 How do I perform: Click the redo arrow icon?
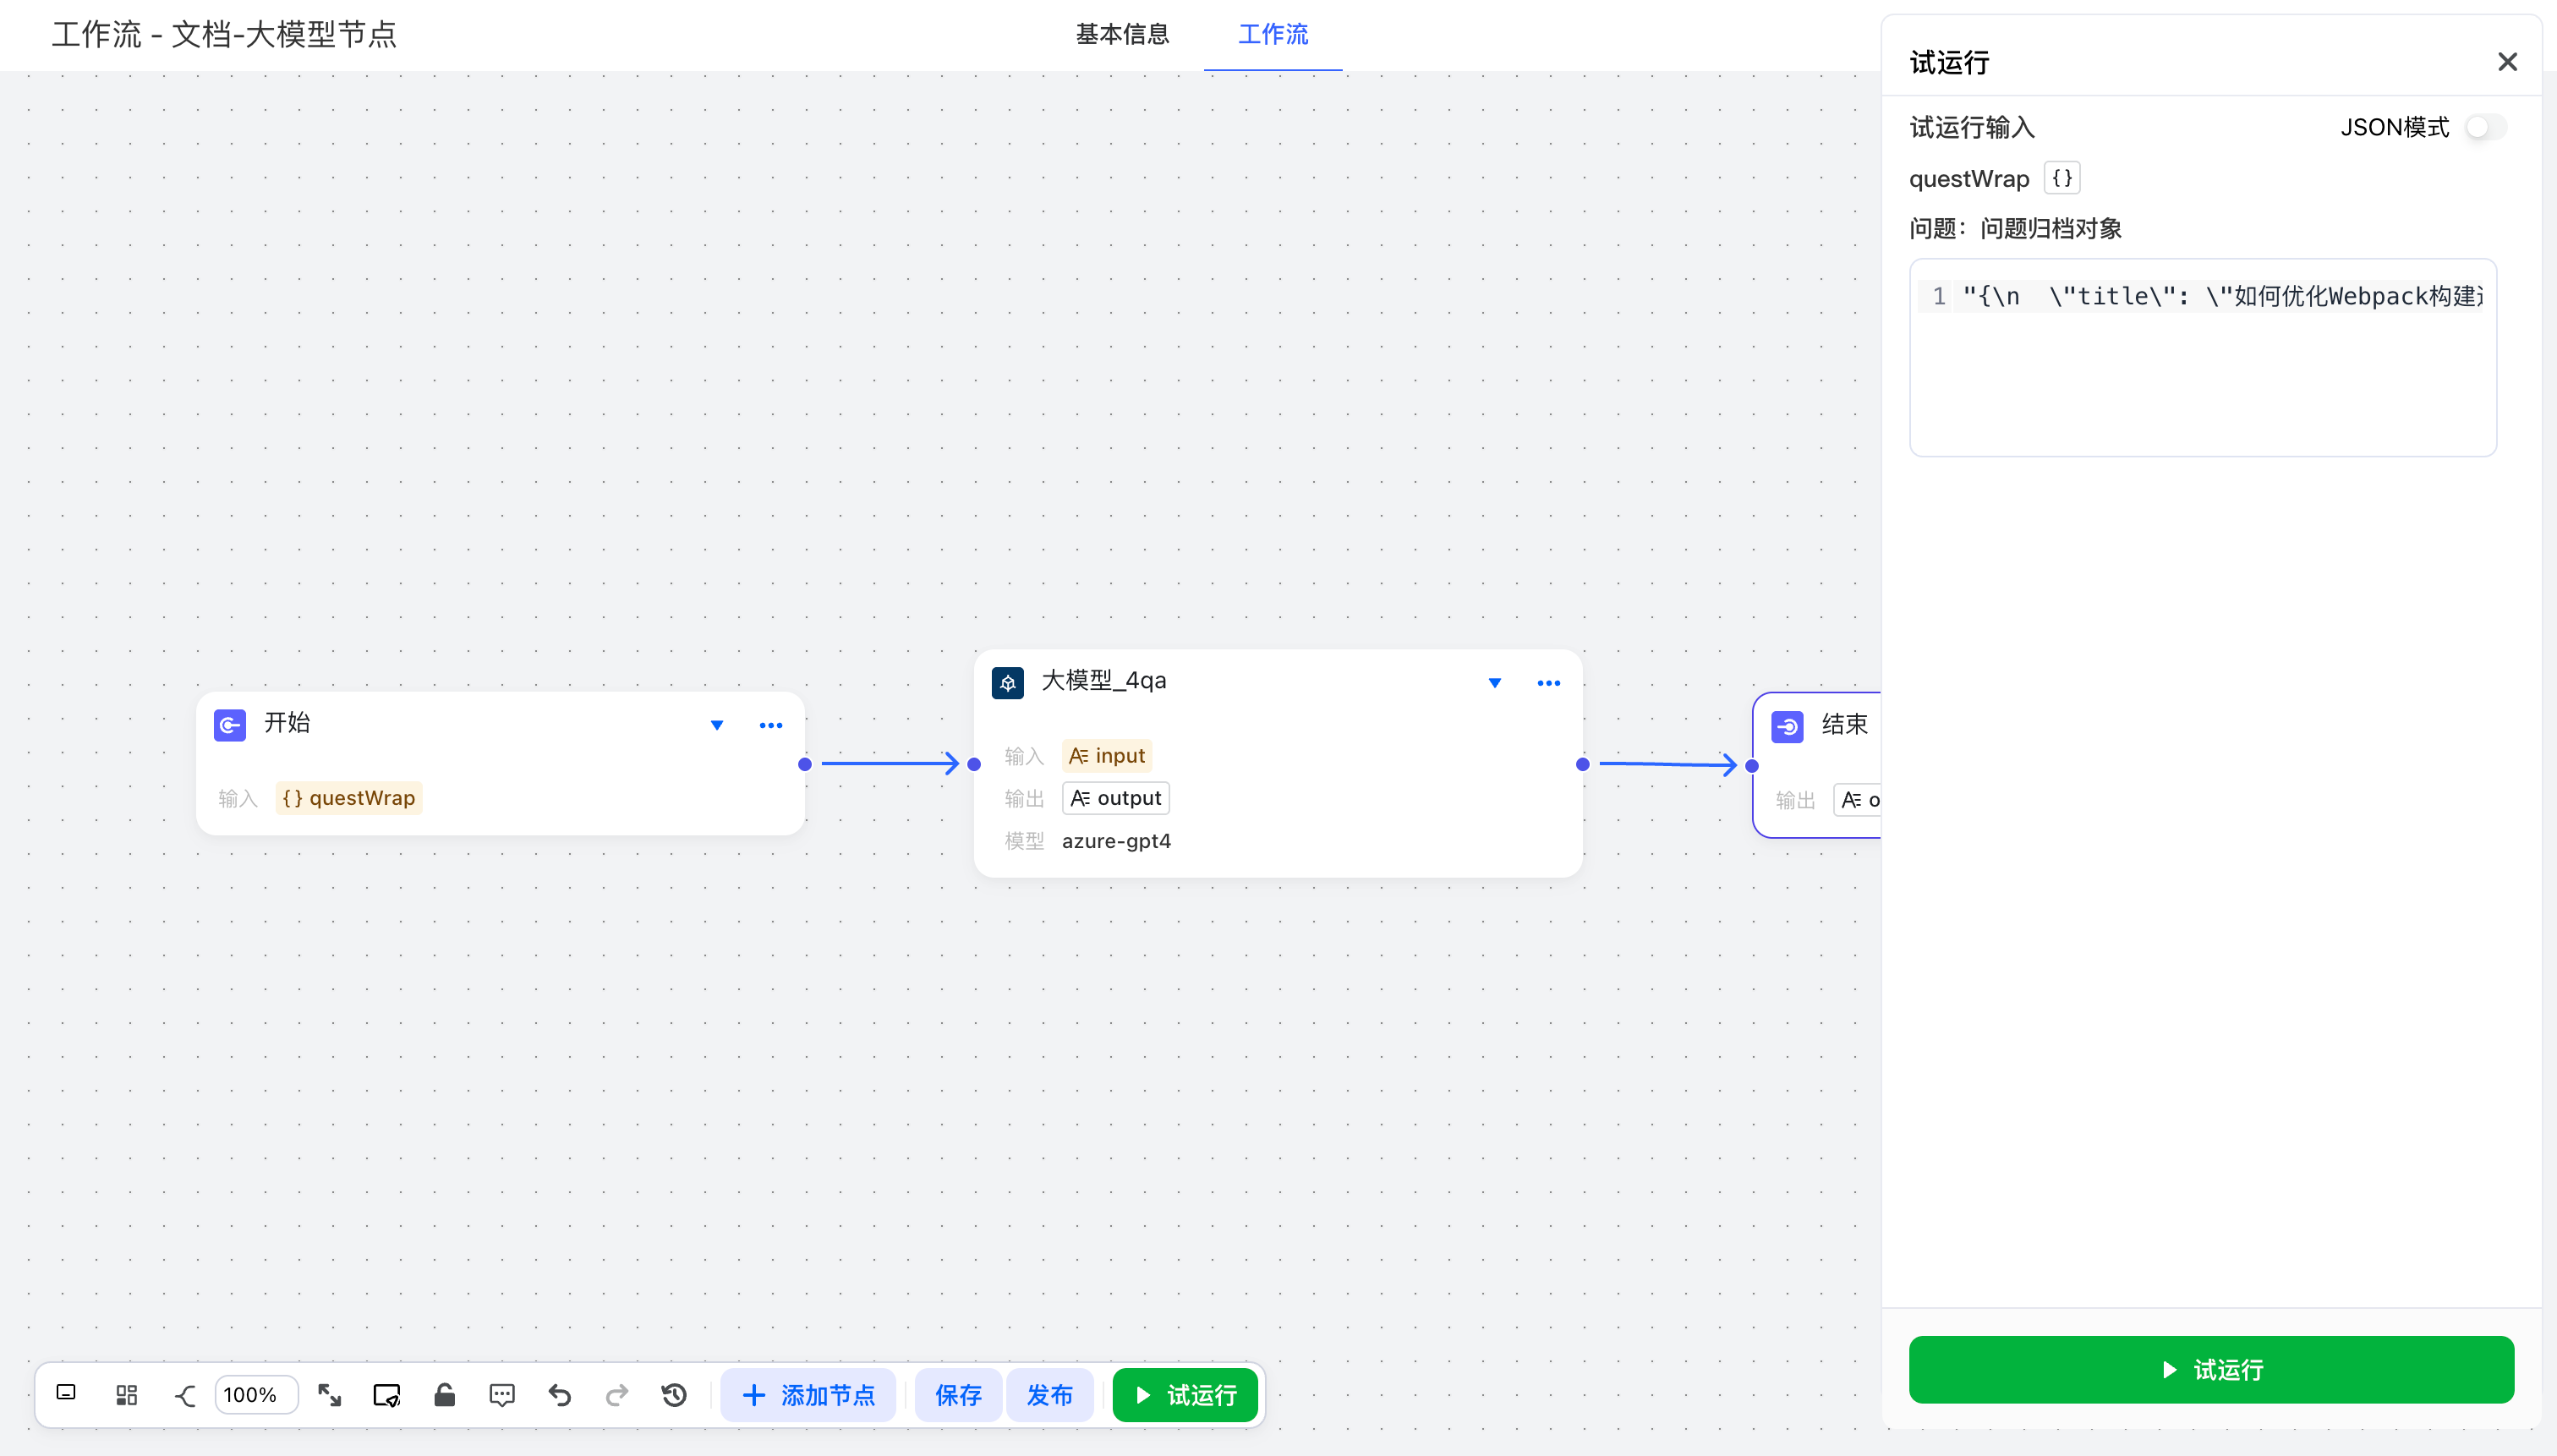click(617, 1395)
